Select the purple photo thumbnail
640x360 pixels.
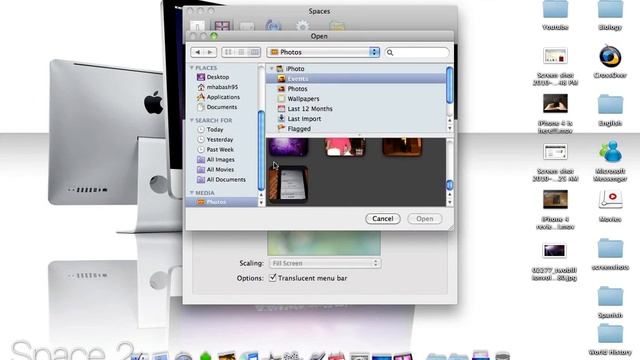(x=288, y=147)
